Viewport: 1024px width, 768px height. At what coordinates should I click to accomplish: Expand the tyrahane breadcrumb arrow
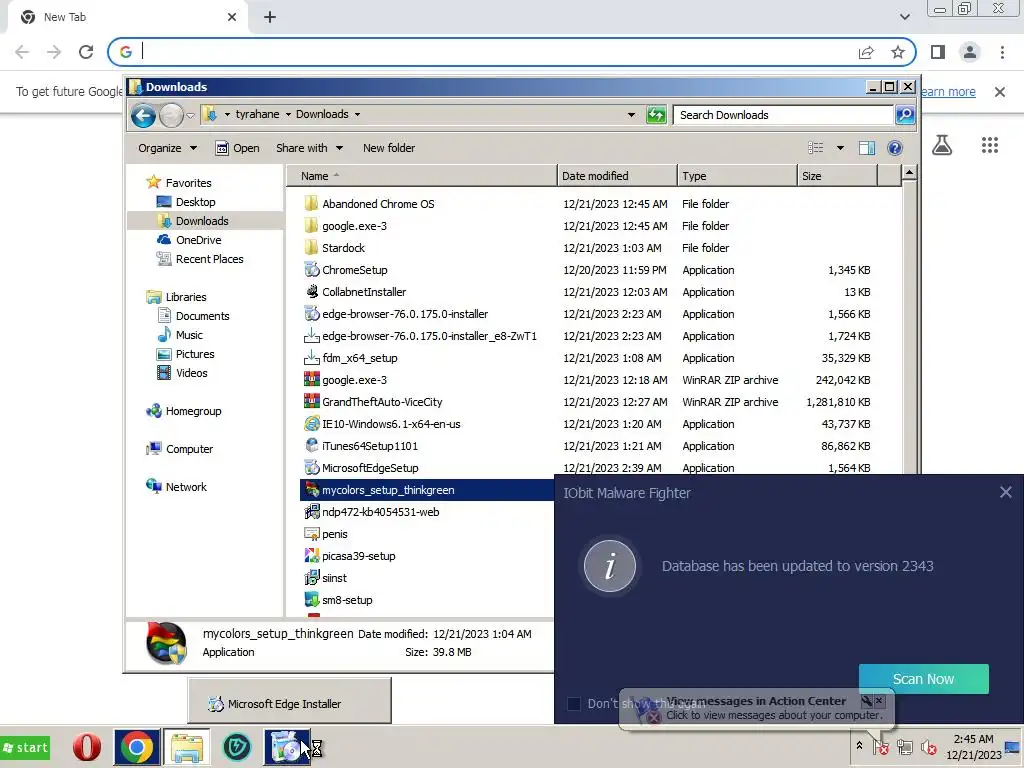tap(289, 114)
